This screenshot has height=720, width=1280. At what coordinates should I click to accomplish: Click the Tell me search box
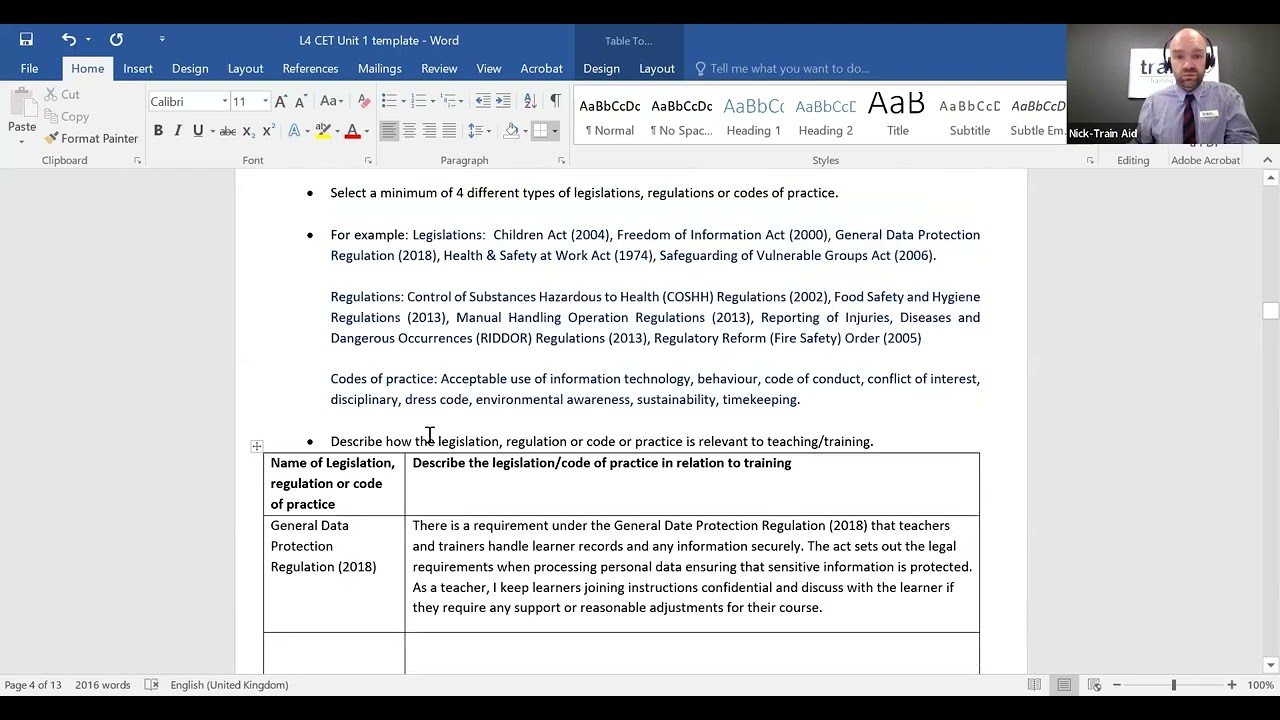(789, 68)
